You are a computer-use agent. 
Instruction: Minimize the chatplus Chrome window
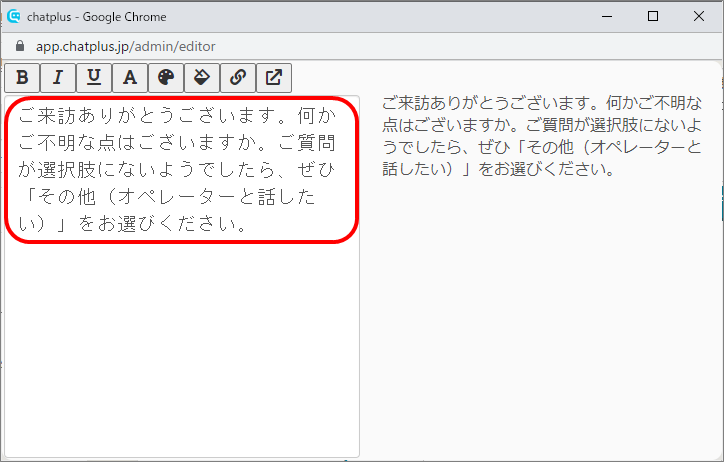pyautogui.click(x=607, y=17)
